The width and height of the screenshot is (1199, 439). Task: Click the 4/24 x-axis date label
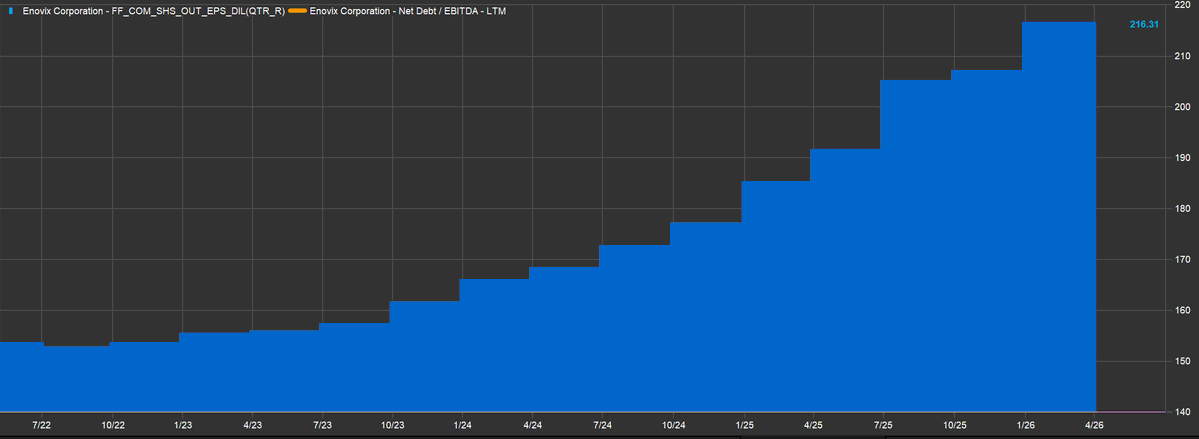point(533,424)
